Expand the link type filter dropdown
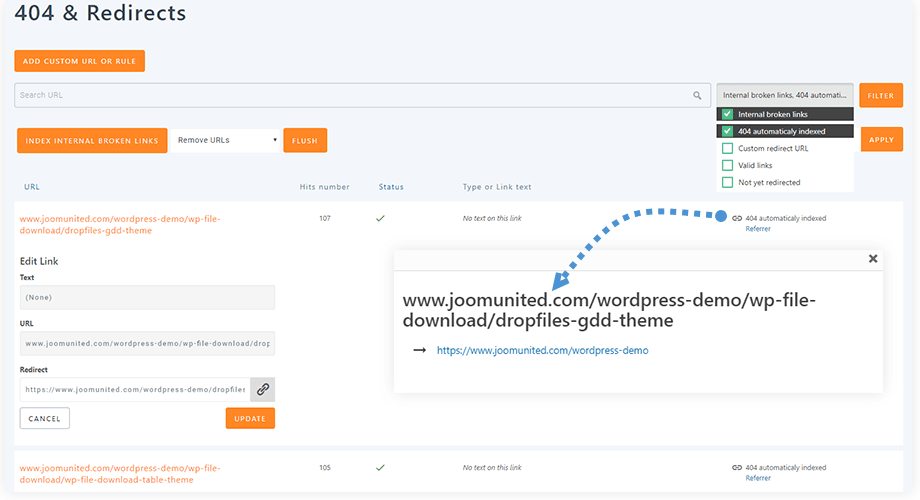The width and height of the screenshot is (920, 500). tap(785, 95)
